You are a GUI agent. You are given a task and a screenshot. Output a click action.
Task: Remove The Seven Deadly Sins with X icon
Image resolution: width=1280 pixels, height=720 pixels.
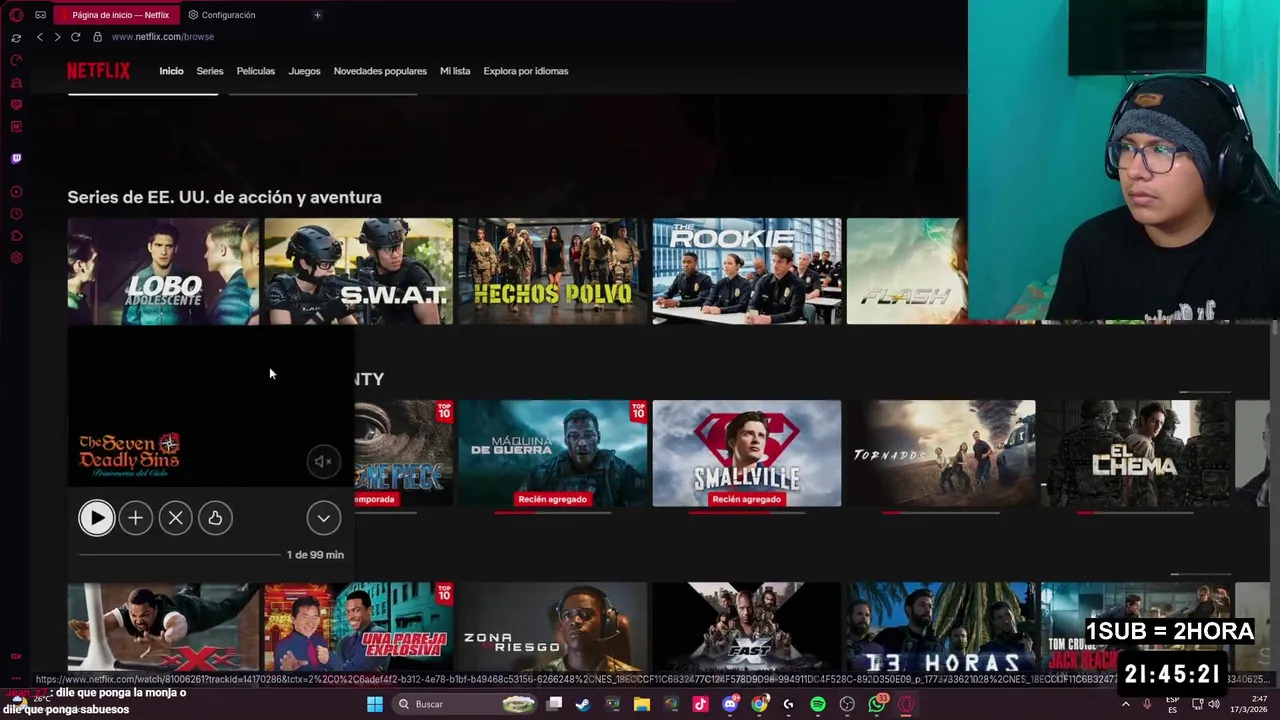tap(175, 518)
